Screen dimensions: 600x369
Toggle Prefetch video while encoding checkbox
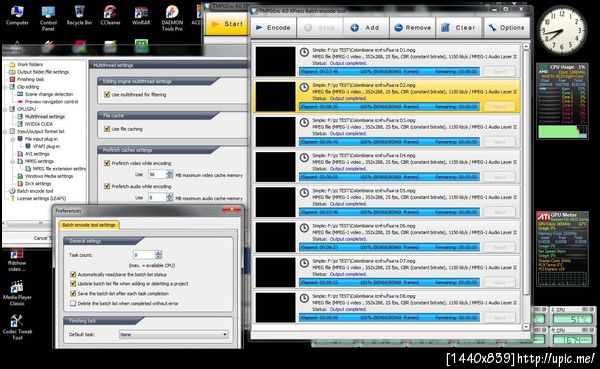(x=107, y=163)
